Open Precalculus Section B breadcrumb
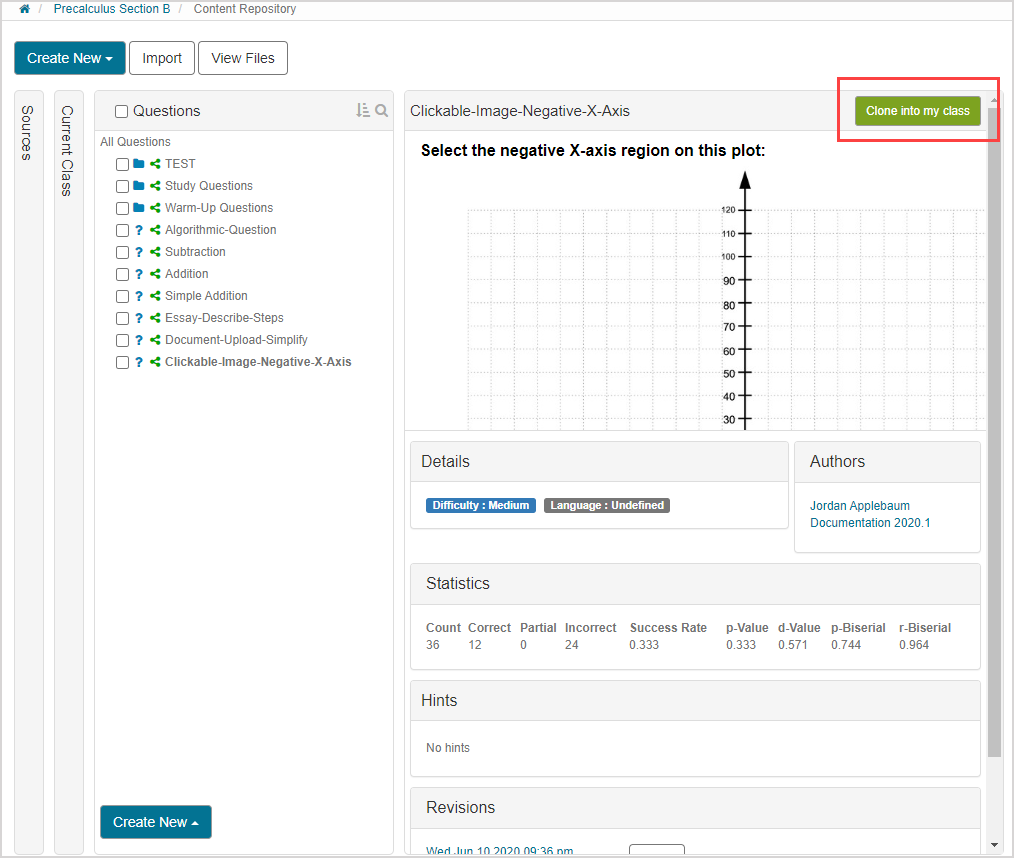 coord(111,9)
